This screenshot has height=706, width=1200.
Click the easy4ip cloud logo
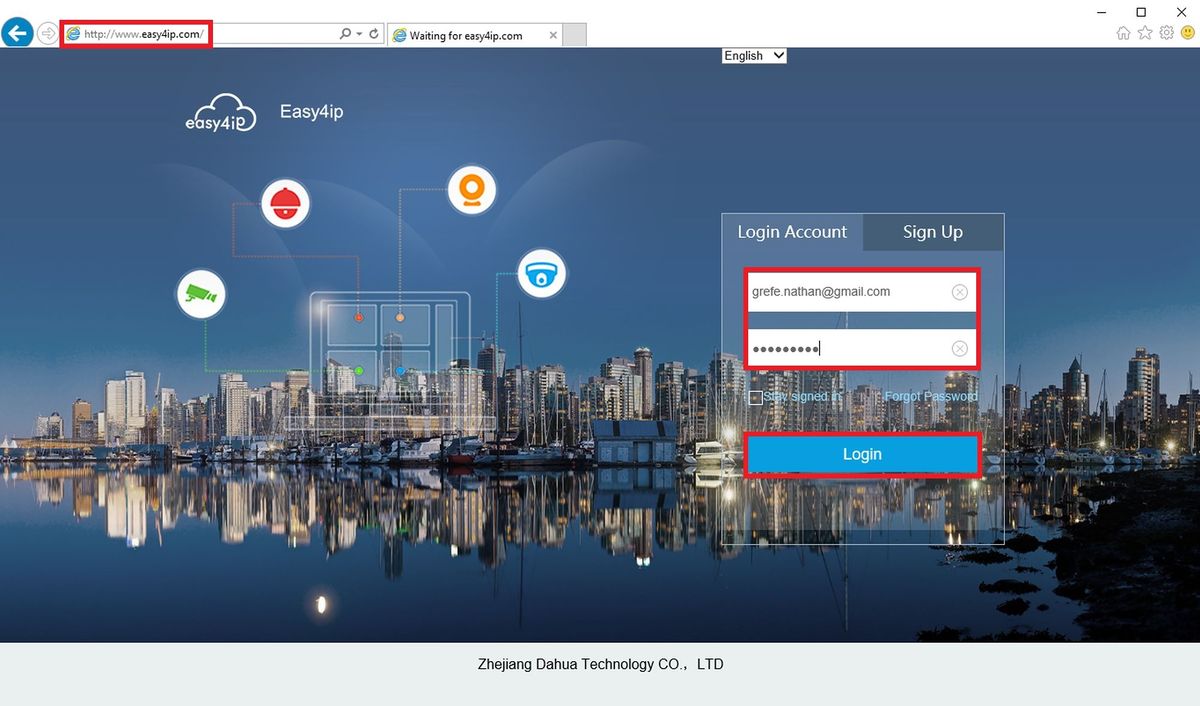point(221,112)
